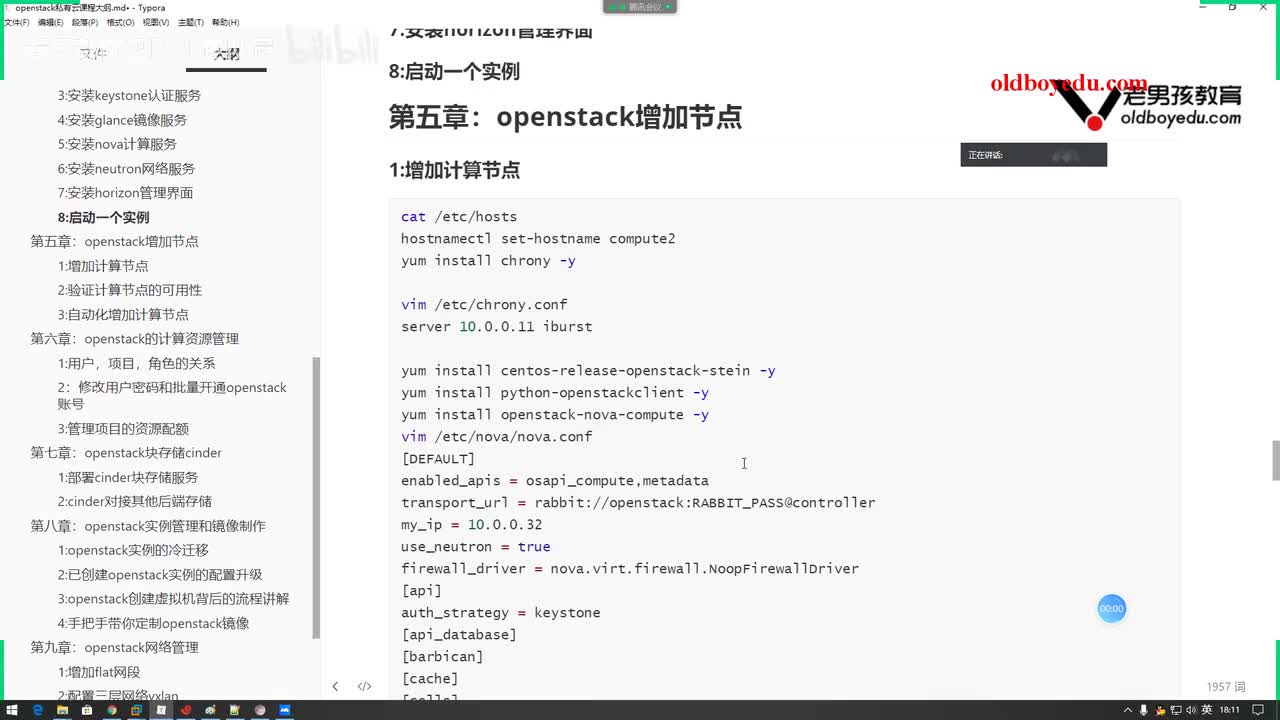Jump to outline item 3:安装keystone认证服务
The width and height of the screenshot is (1280, 720).
point(129,96)
